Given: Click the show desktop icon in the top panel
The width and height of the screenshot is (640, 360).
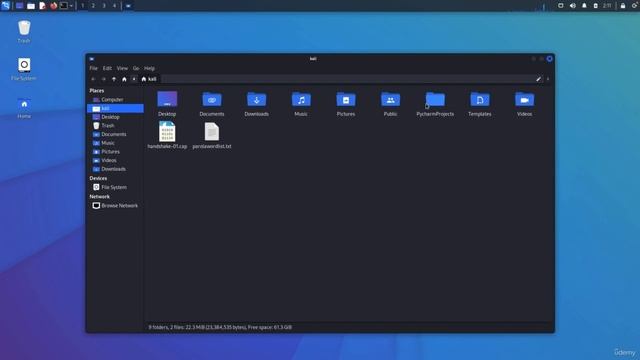Looking at the screenshot, I should point(19,6).
